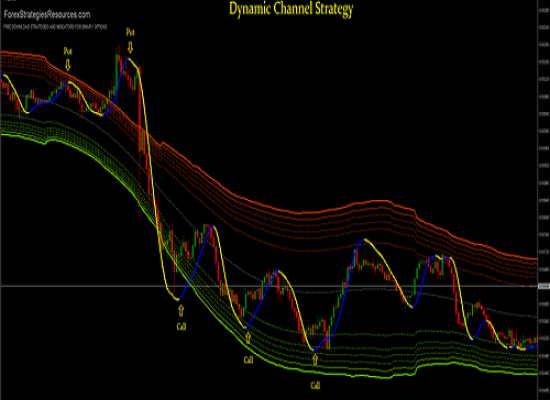Click the up arrow at the second trough

[248, 338]
